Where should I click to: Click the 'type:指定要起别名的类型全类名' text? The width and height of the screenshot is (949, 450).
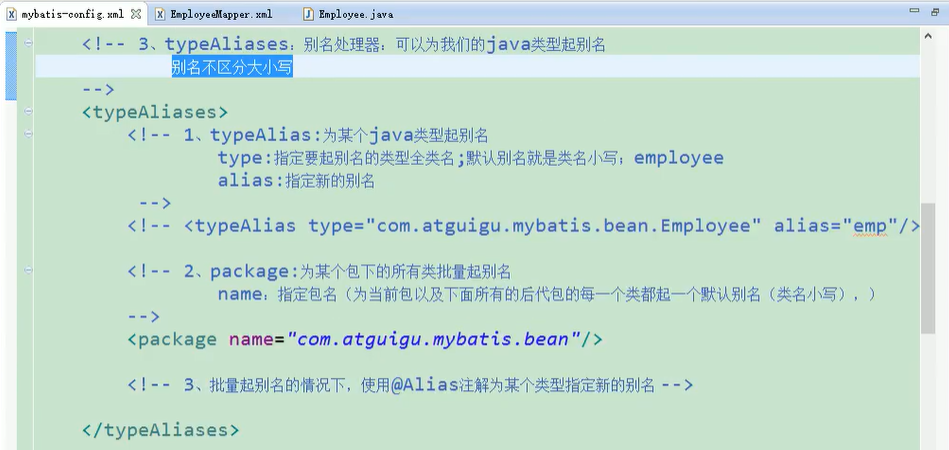[336, 158]
